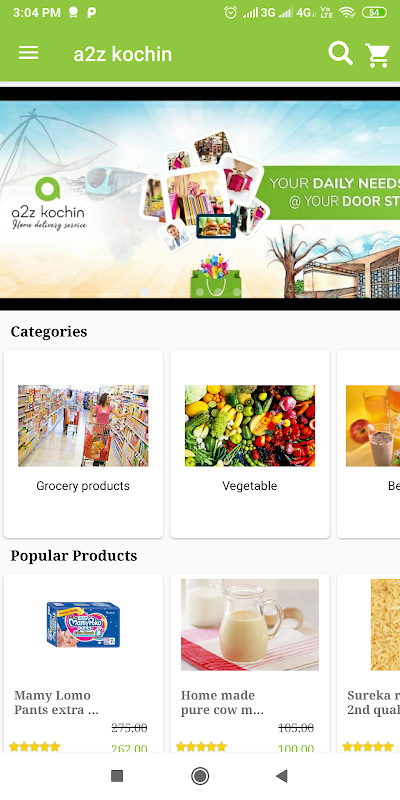
Task: Tap star rating under Mamy Lomo Pants
Action: pyautogui.click(x=35, y=747)
